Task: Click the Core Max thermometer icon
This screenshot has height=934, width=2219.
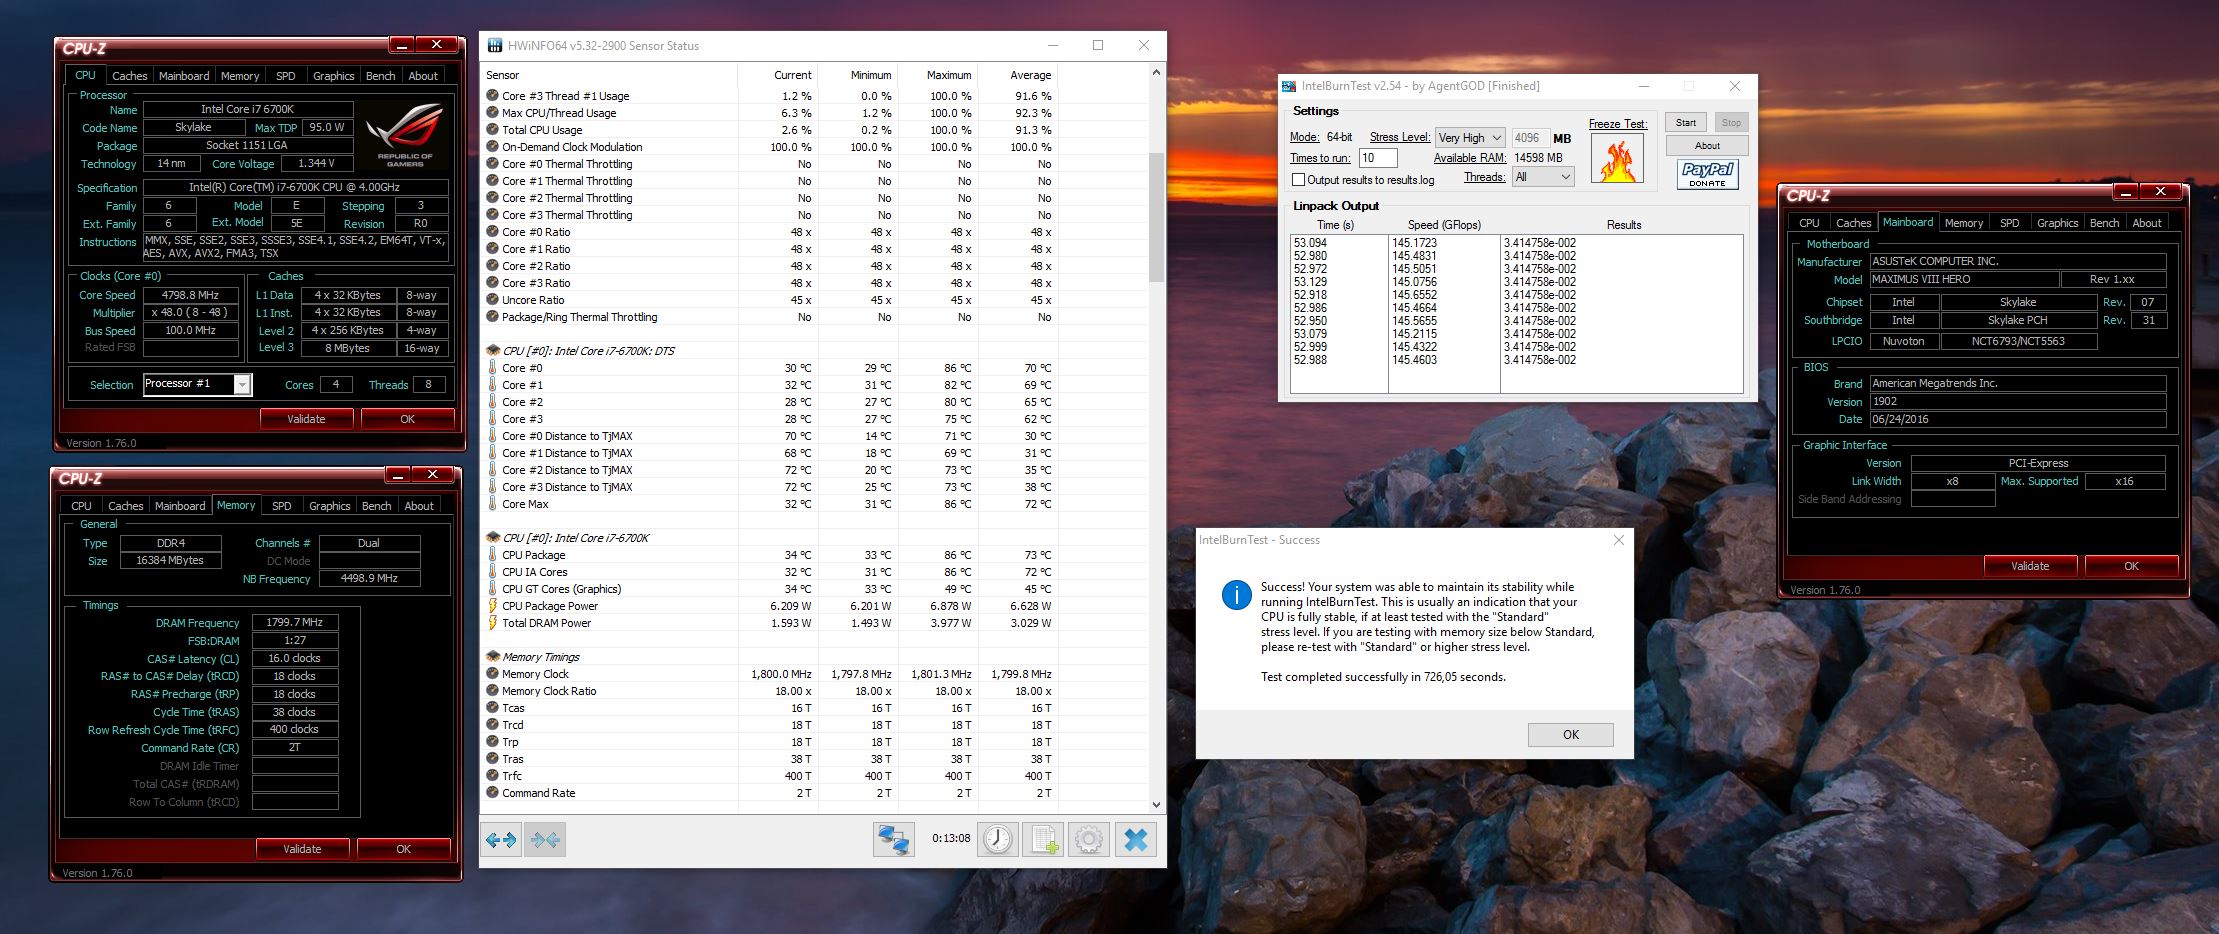Action: pyautogui.click(x=493, y=504)
